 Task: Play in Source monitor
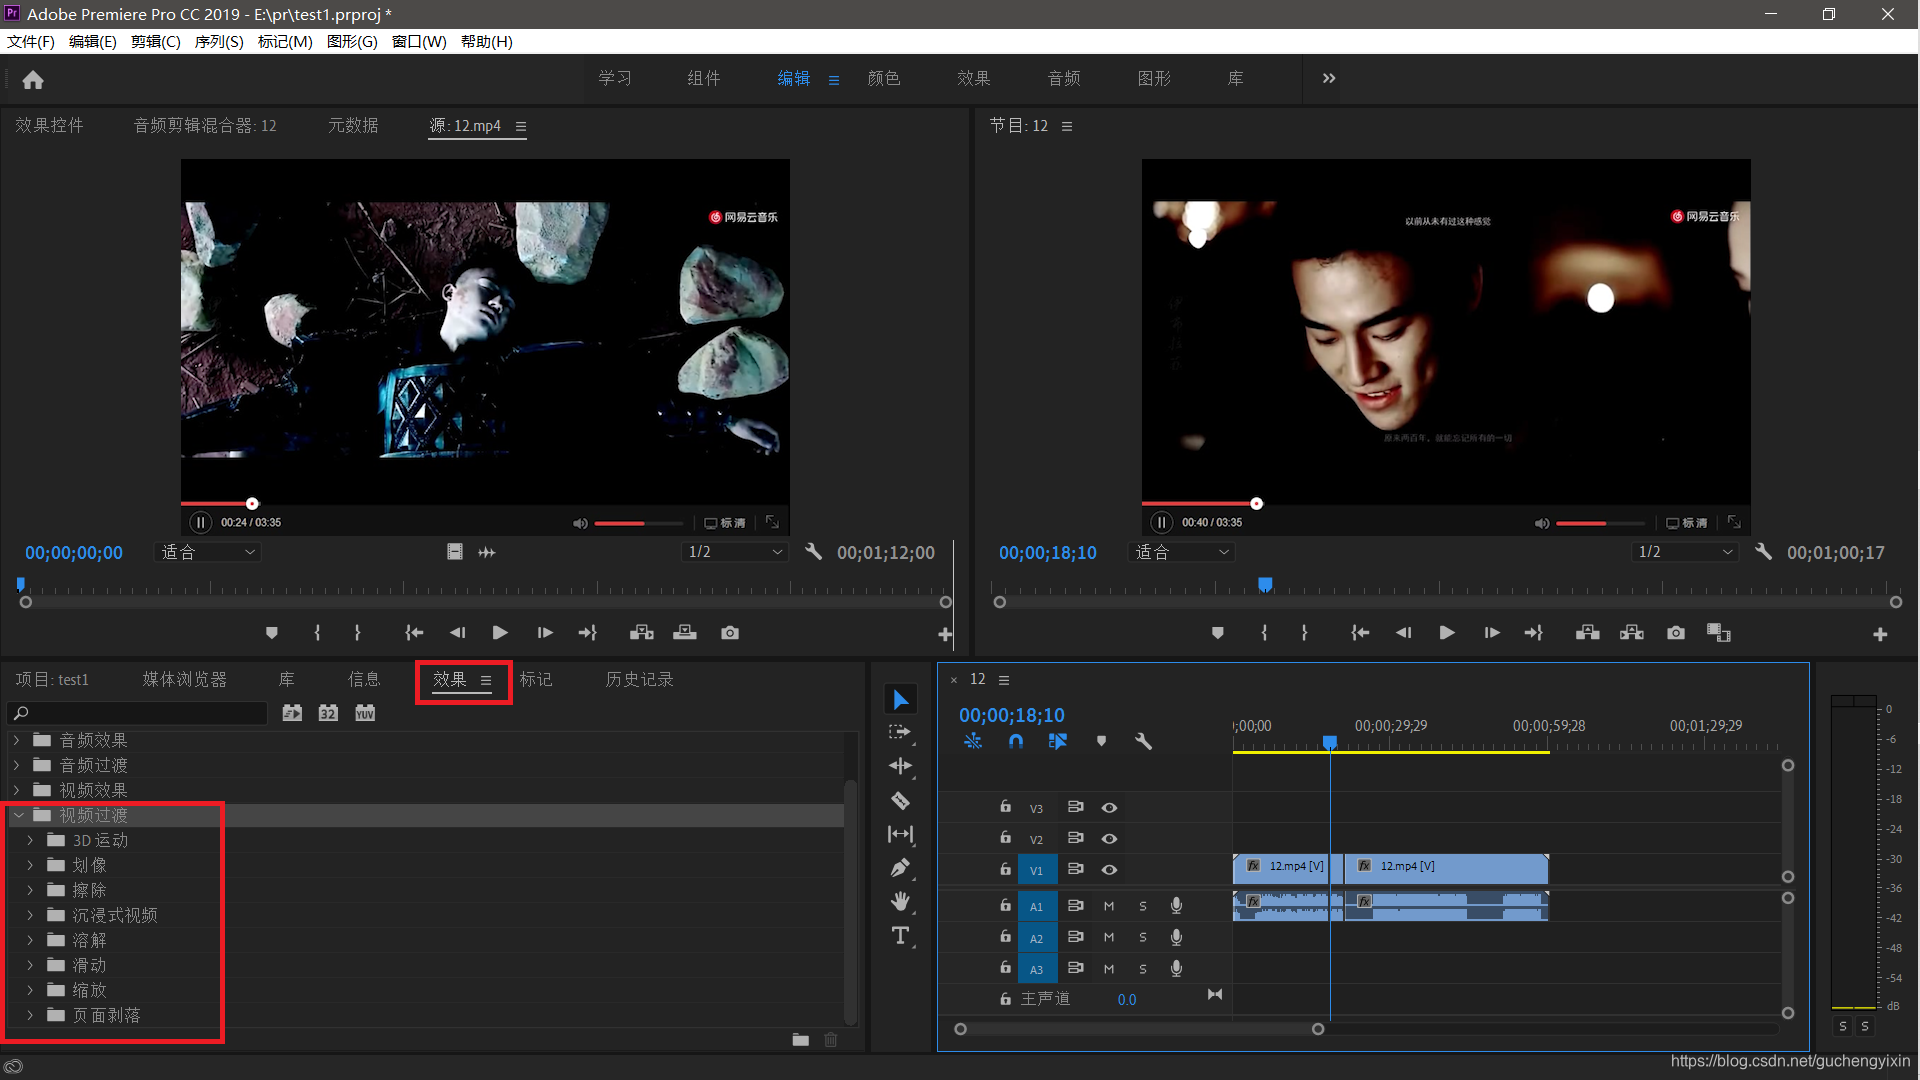click(500, 633)
